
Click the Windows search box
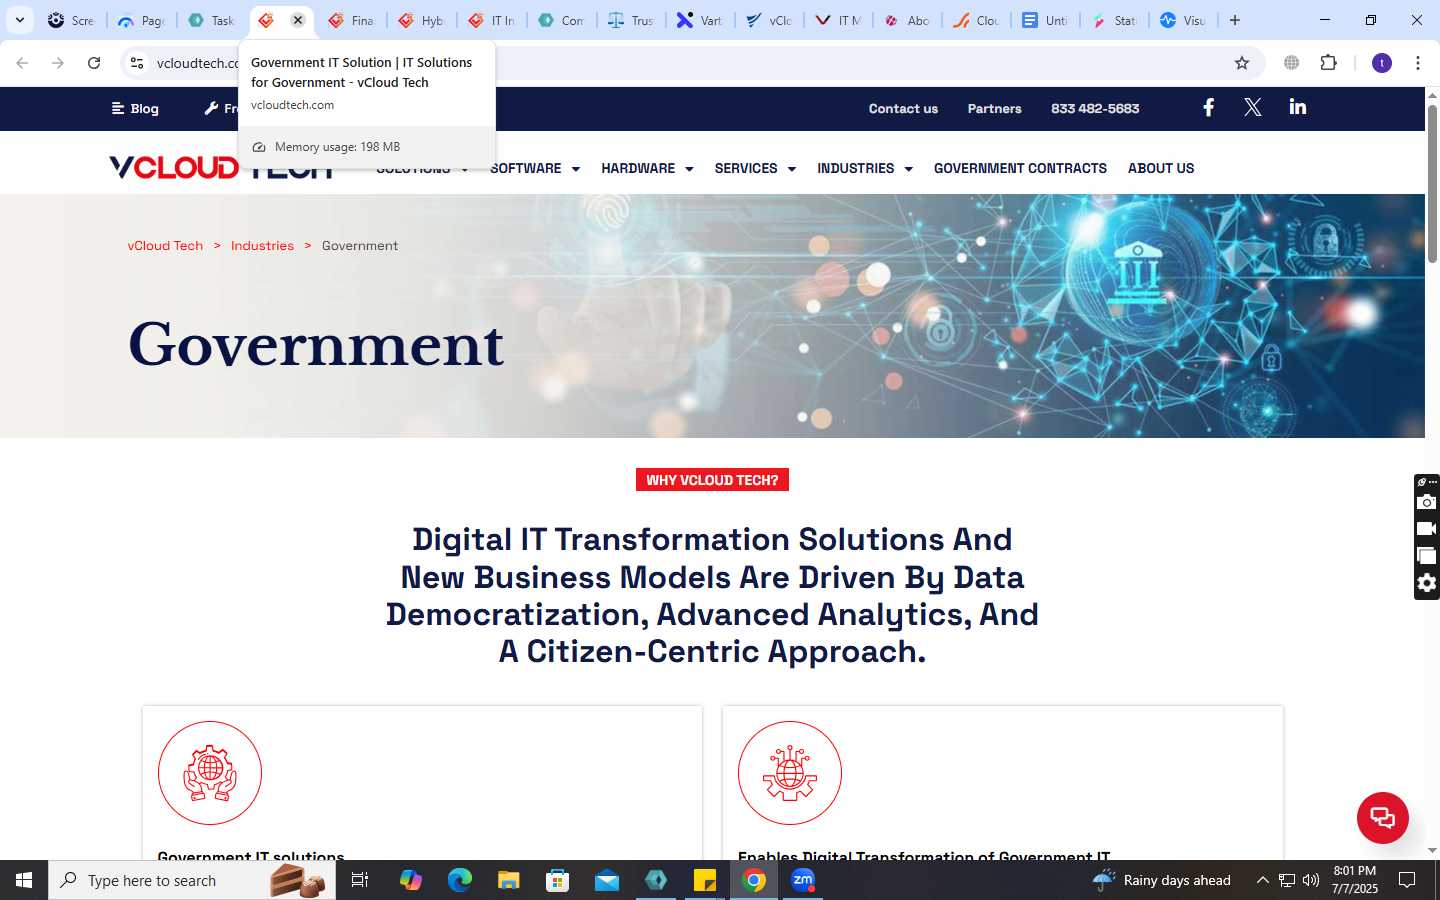(x=192, y=880)
